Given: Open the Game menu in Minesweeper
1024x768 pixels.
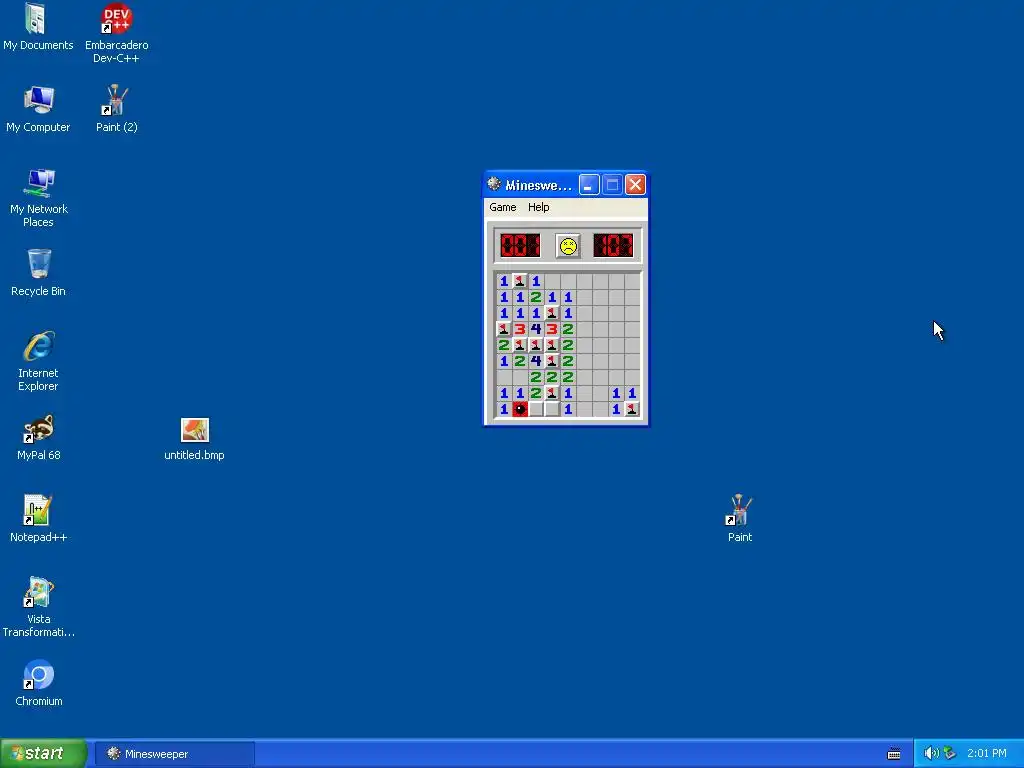Looking at the screenshot, I should 502,207.
